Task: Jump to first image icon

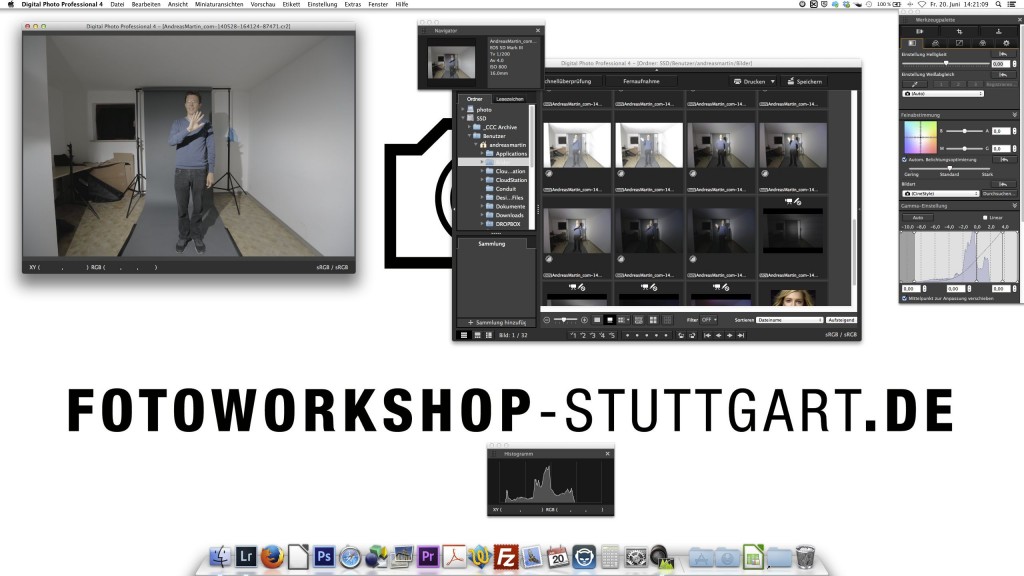Action: coord(707,335)
